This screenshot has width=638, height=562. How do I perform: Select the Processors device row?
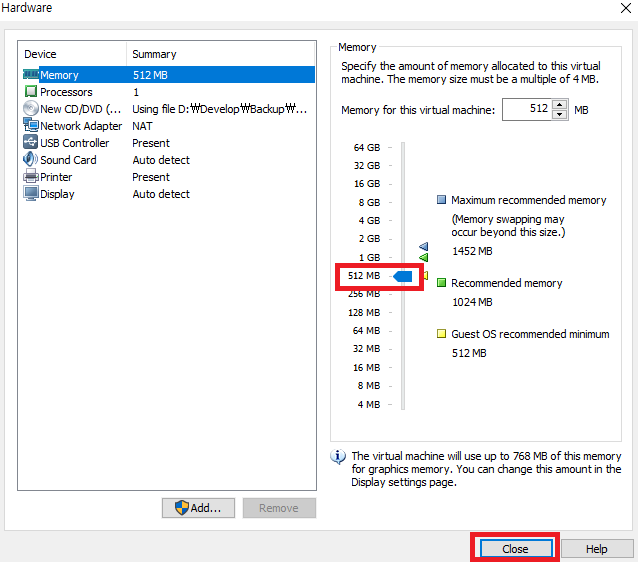click(168, 92)
